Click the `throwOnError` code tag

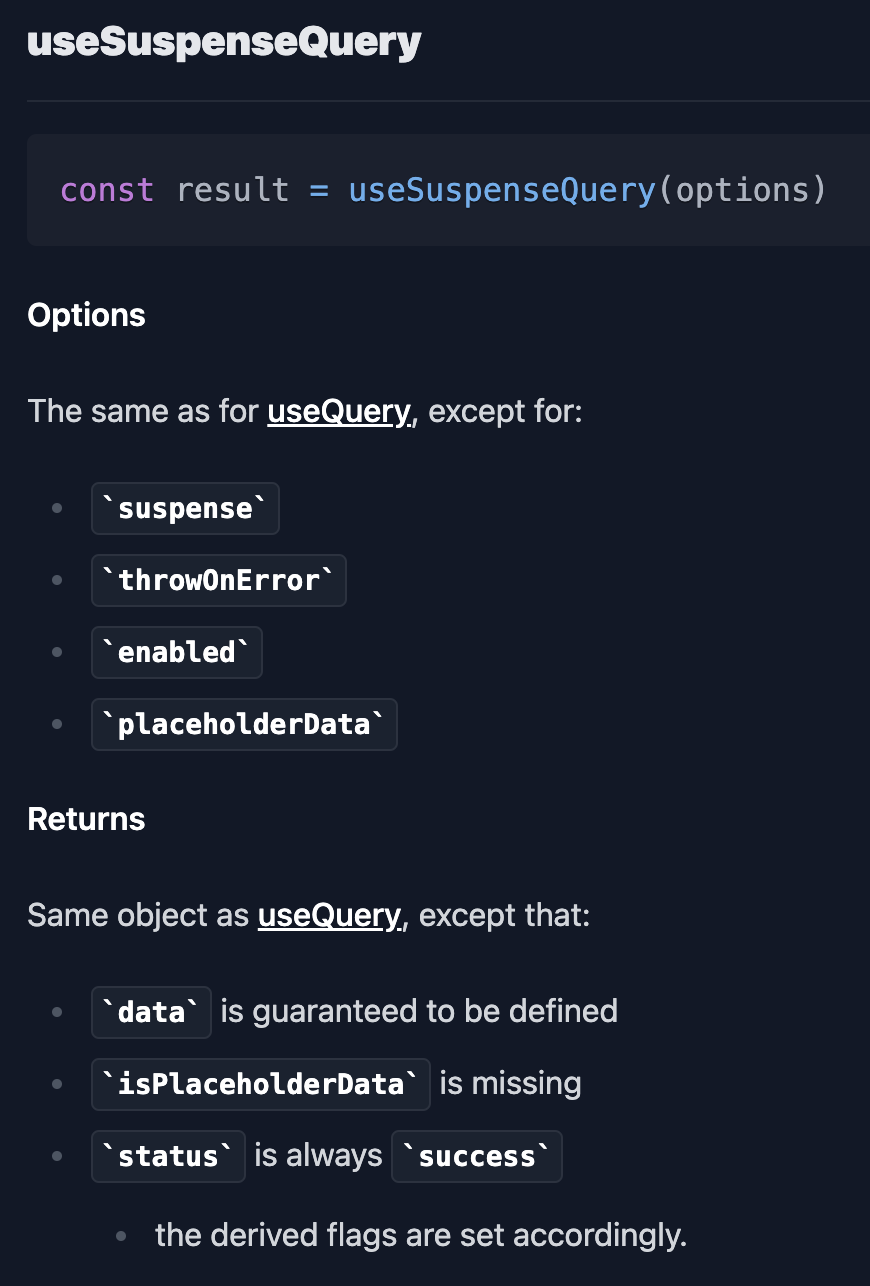click(219, 580)
